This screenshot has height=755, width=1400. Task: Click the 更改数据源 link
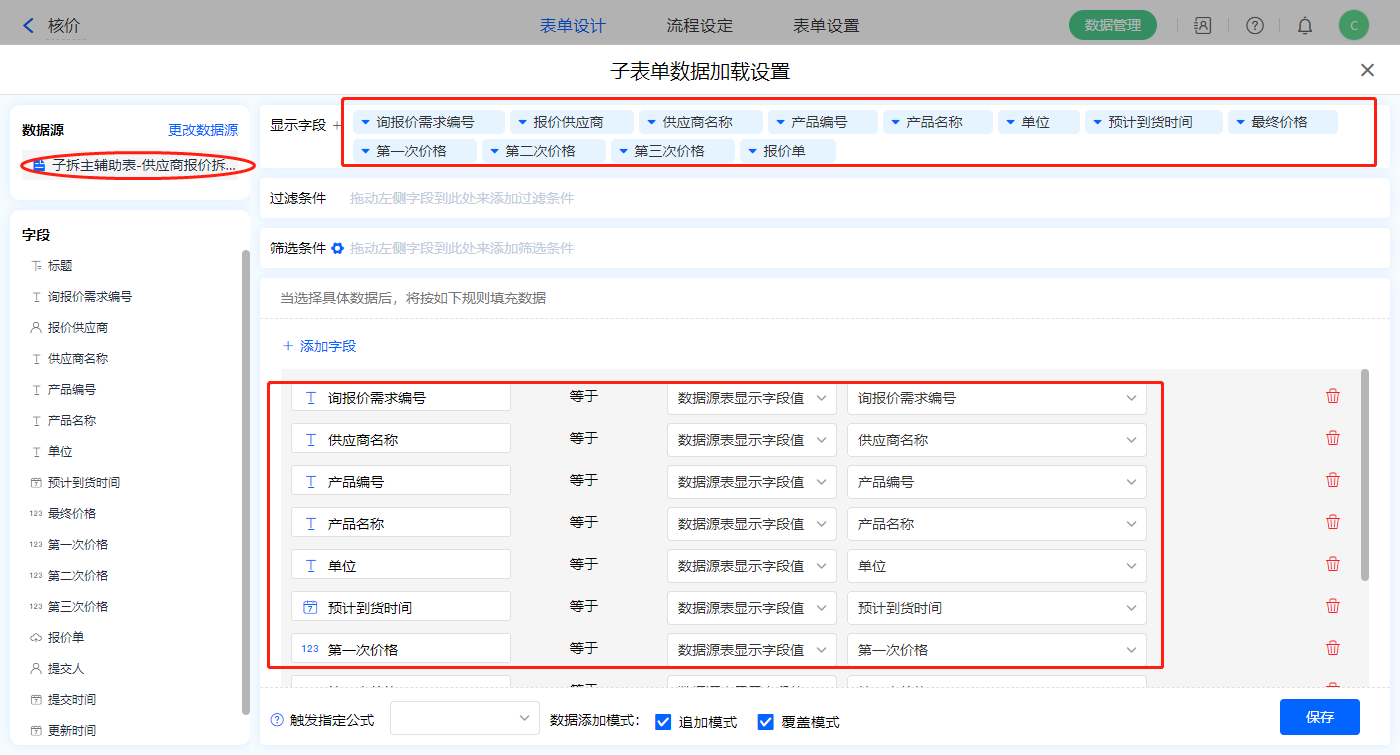pyautogui.click(x=203, y=130)
